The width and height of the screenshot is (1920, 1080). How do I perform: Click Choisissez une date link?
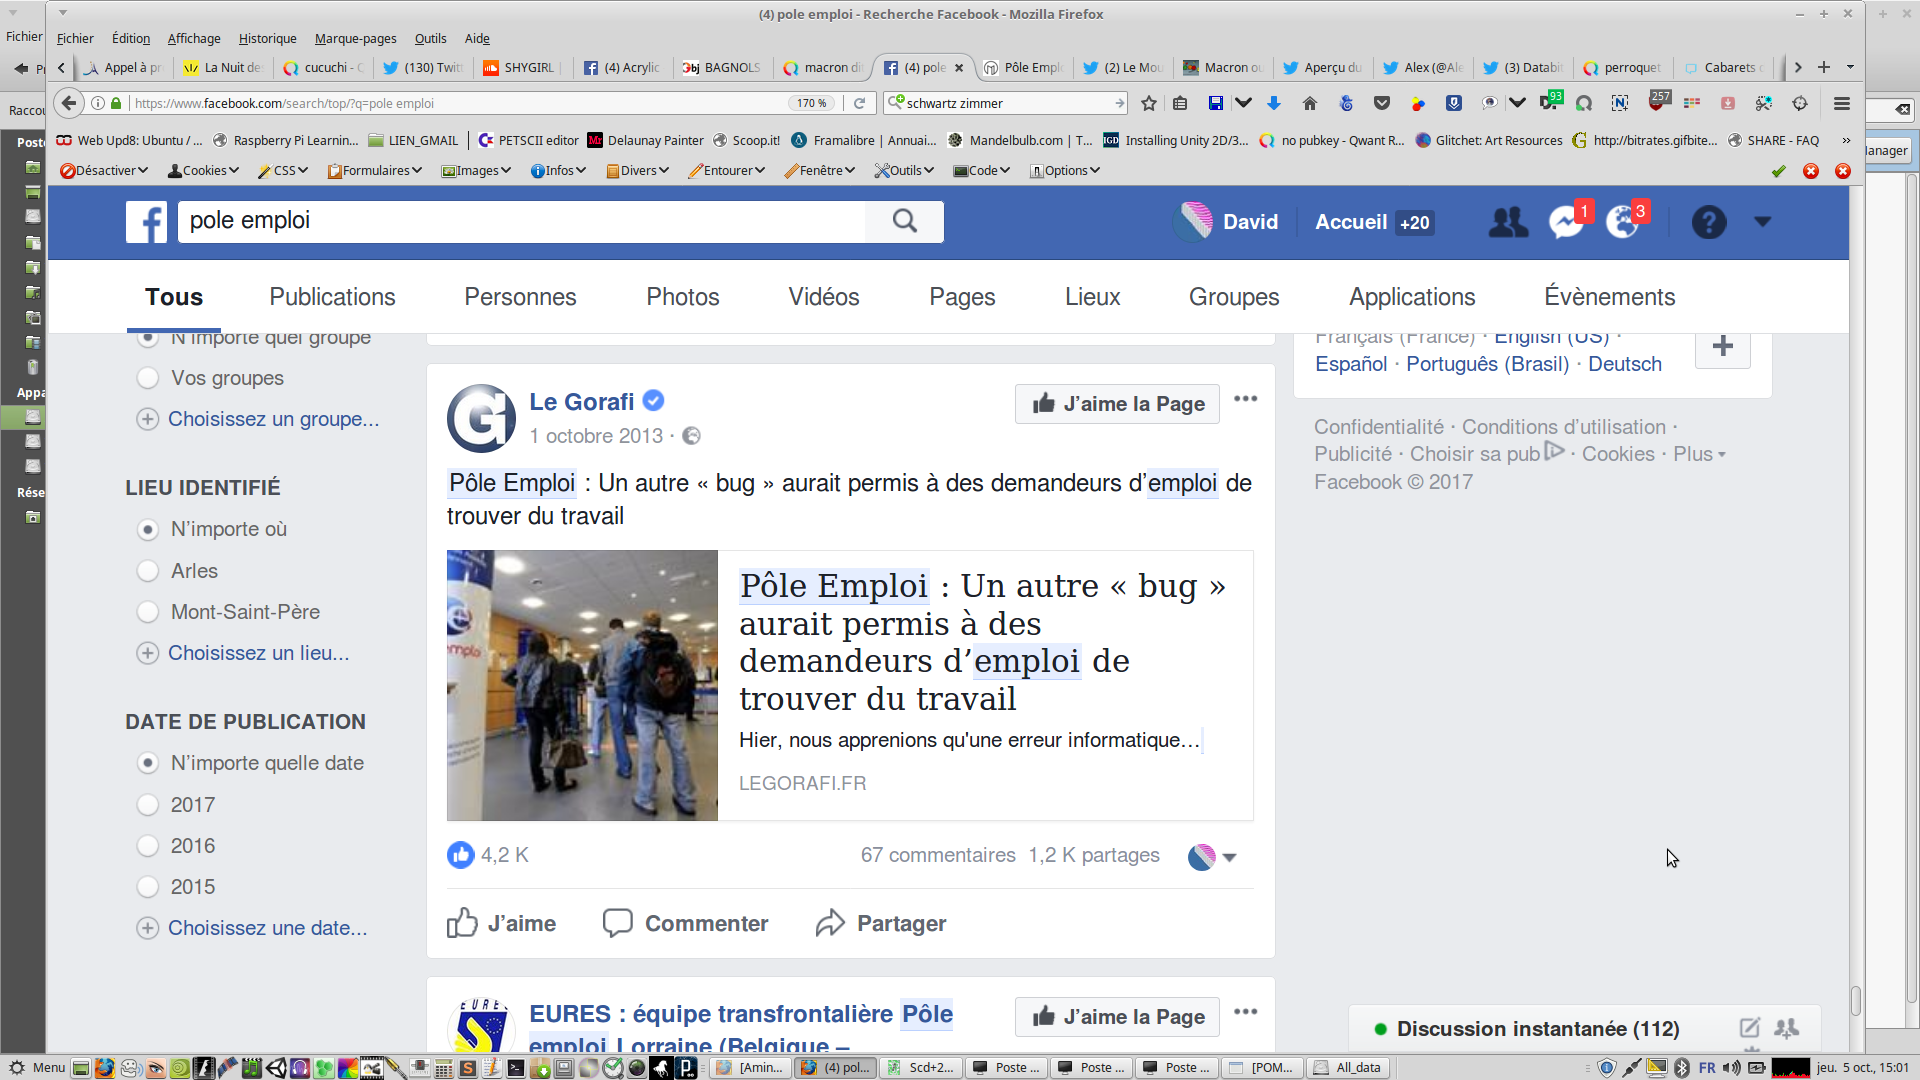tap(267, 928)
